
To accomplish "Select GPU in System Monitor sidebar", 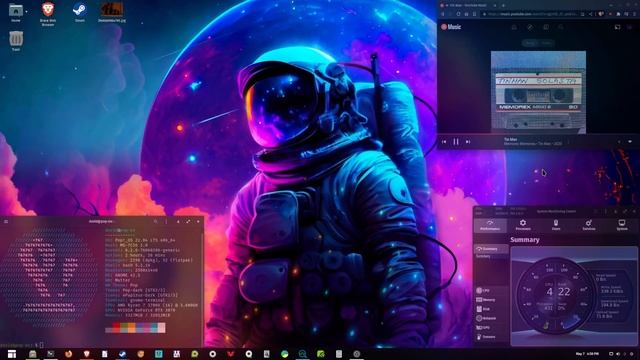I will pos(491,327).
